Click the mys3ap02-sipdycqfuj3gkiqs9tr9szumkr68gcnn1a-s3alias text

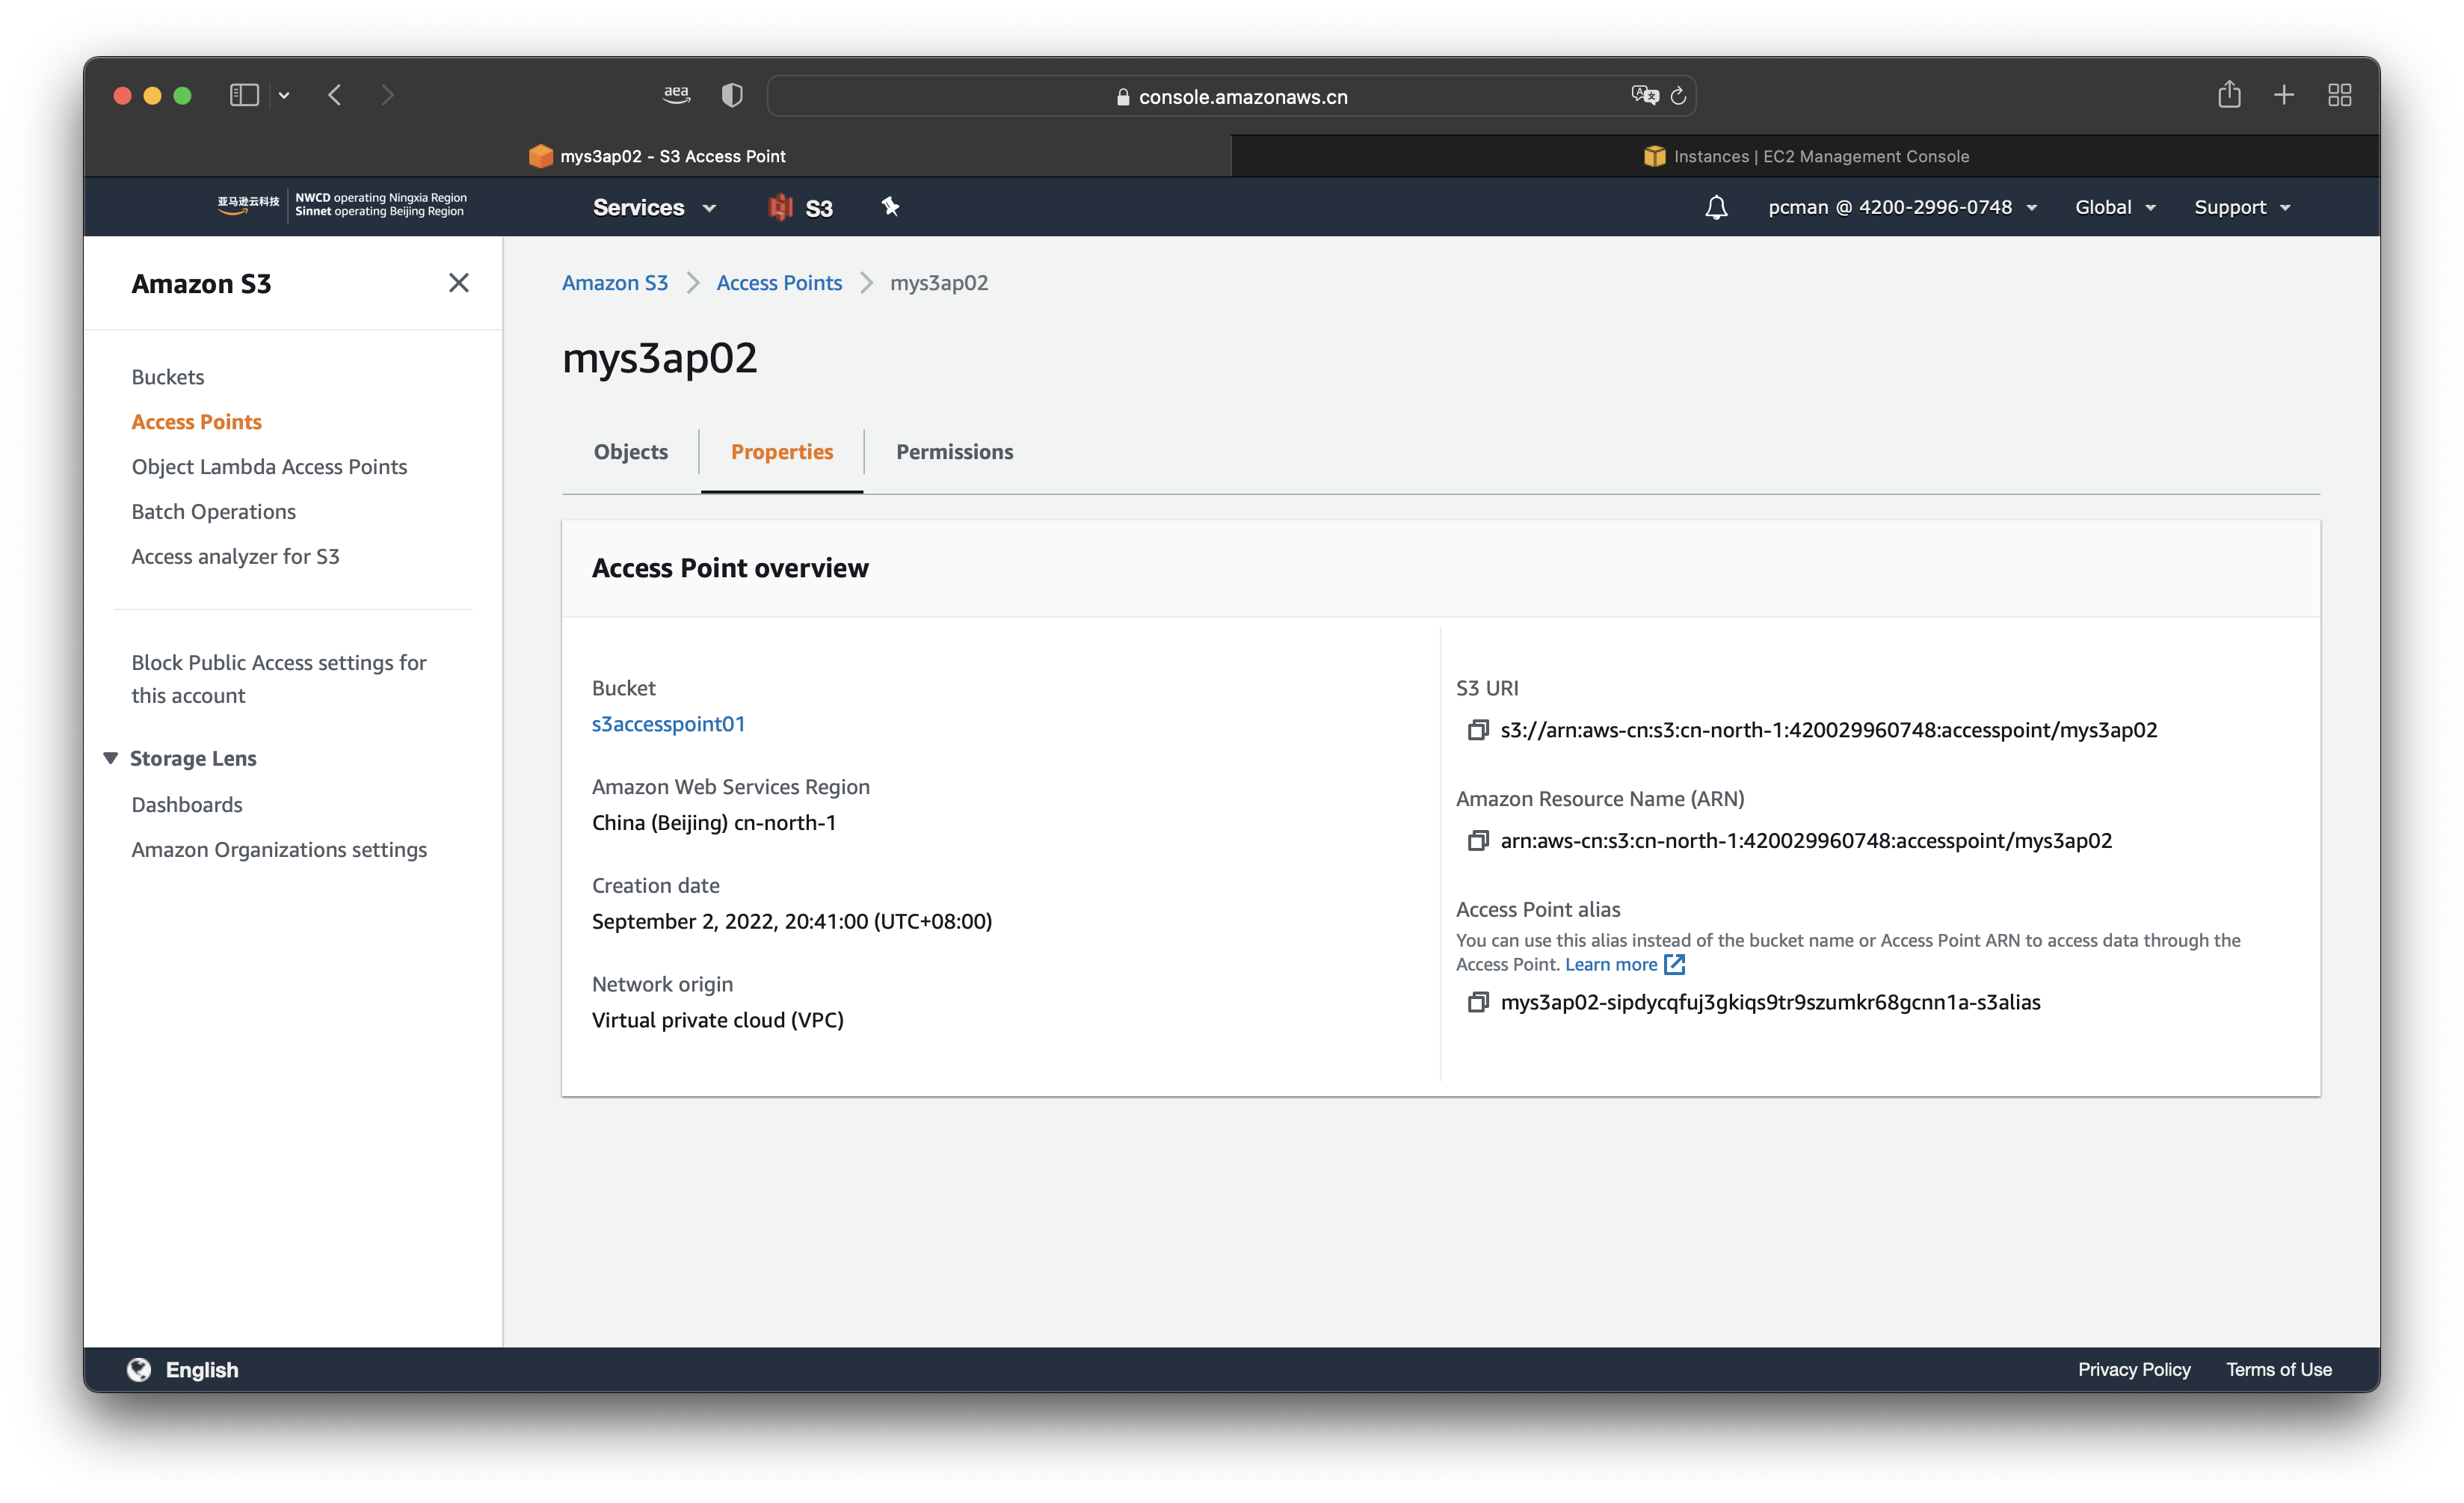point(1770,1002)
